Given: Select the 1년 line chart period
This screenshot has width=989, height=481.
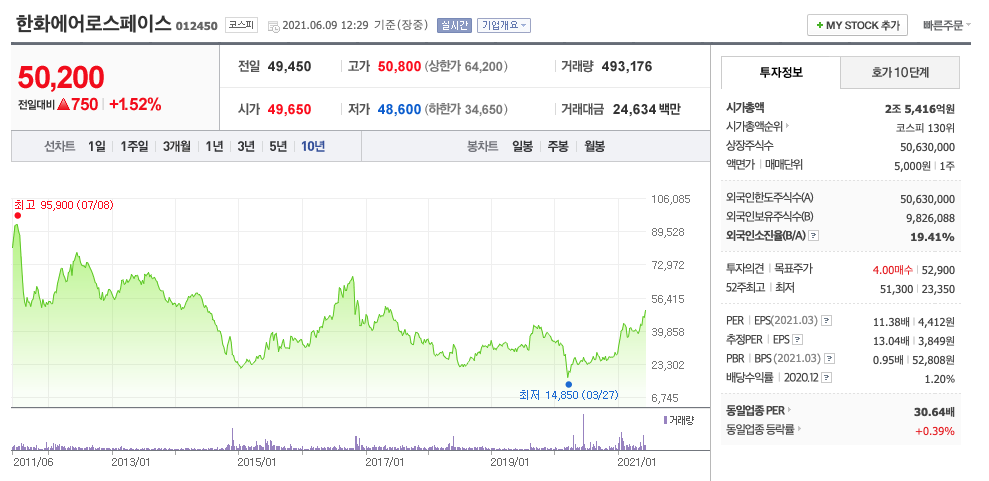Looking at the screenshot, I should coord(214,146).
